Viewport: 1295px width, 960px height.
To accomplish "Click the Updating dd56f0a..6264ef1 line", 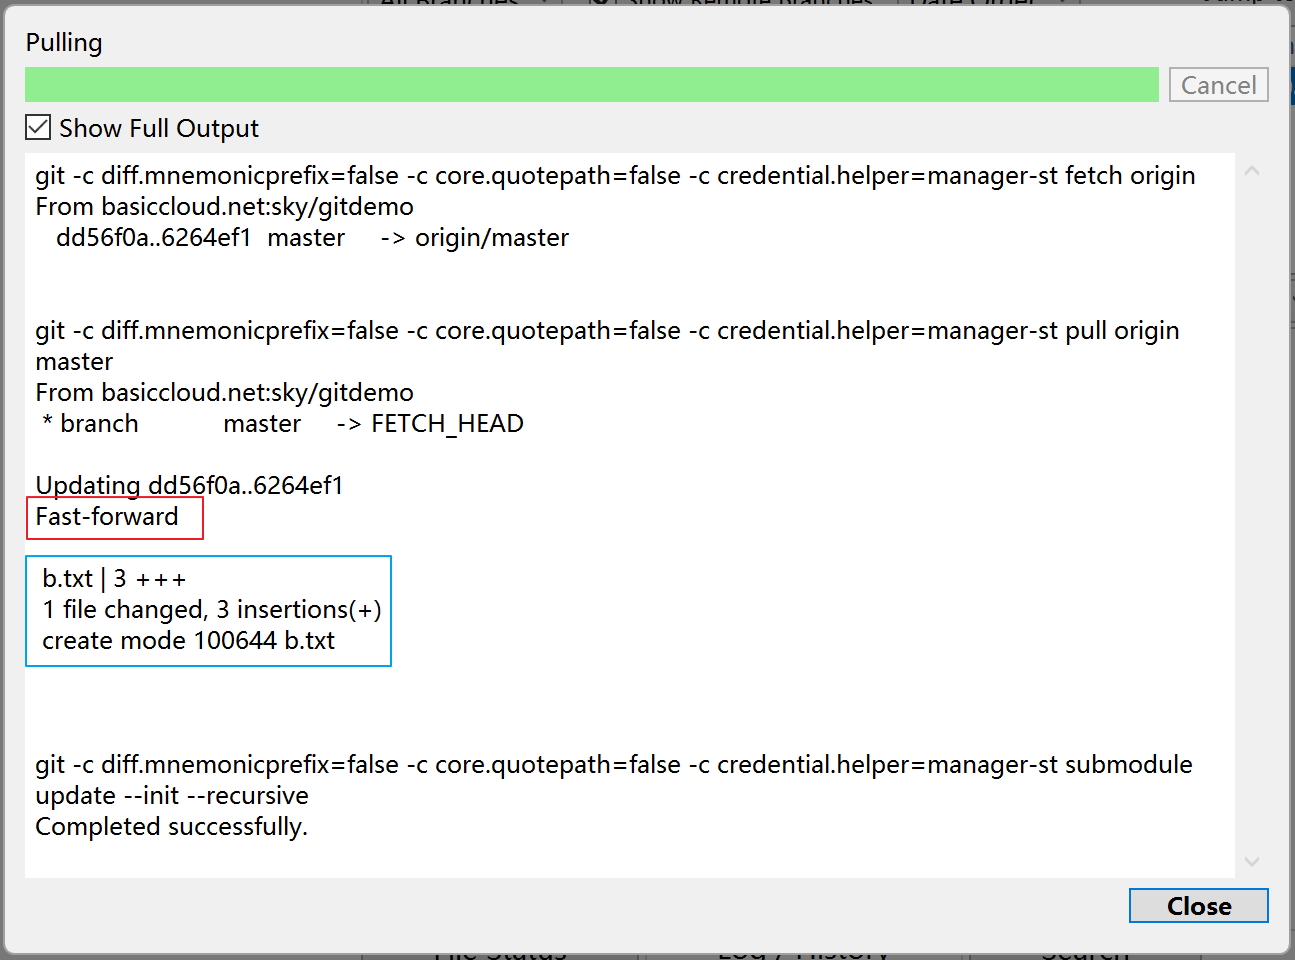I will pos(189,486).
